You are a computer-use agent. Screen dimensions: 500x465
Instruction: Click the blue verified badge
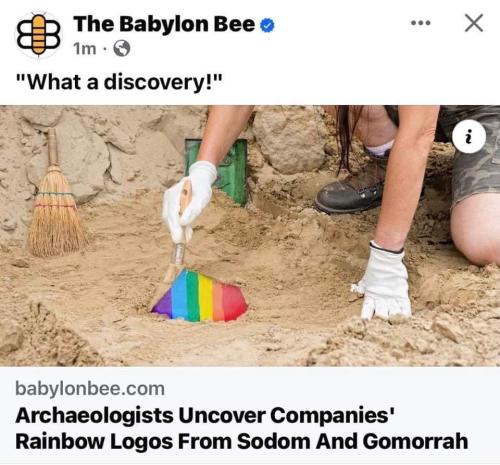click(x=267, y=25)
